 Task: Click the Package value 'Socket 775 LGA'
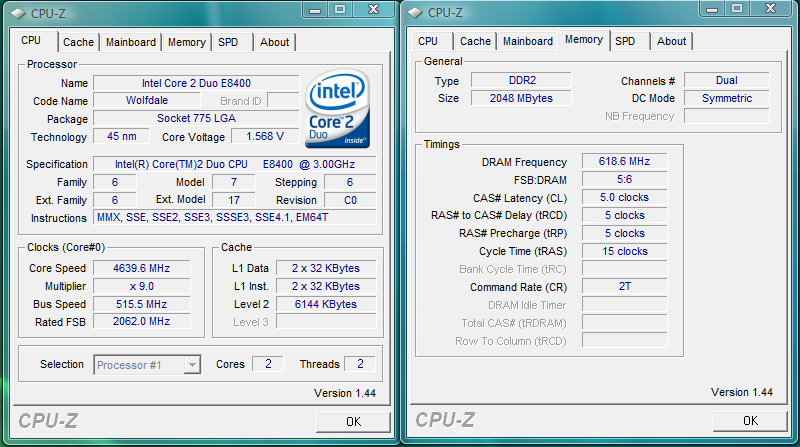coord(196,118)
